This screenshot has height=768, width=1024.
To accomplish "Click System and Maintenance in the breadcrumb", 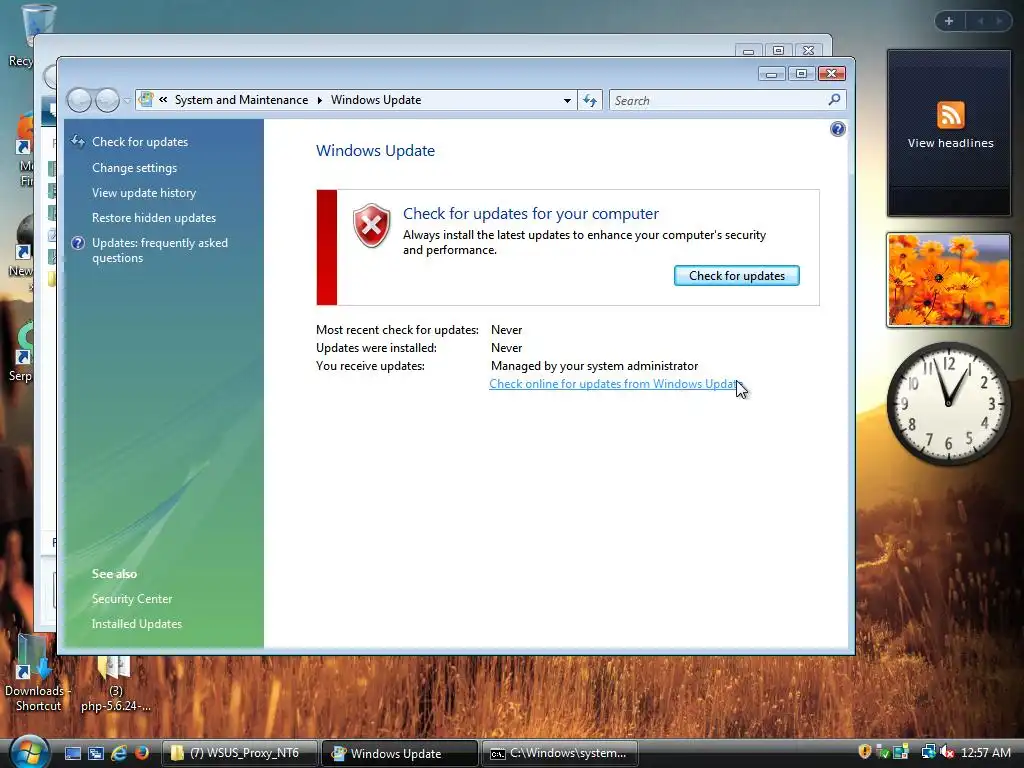I will pos(241,100).
